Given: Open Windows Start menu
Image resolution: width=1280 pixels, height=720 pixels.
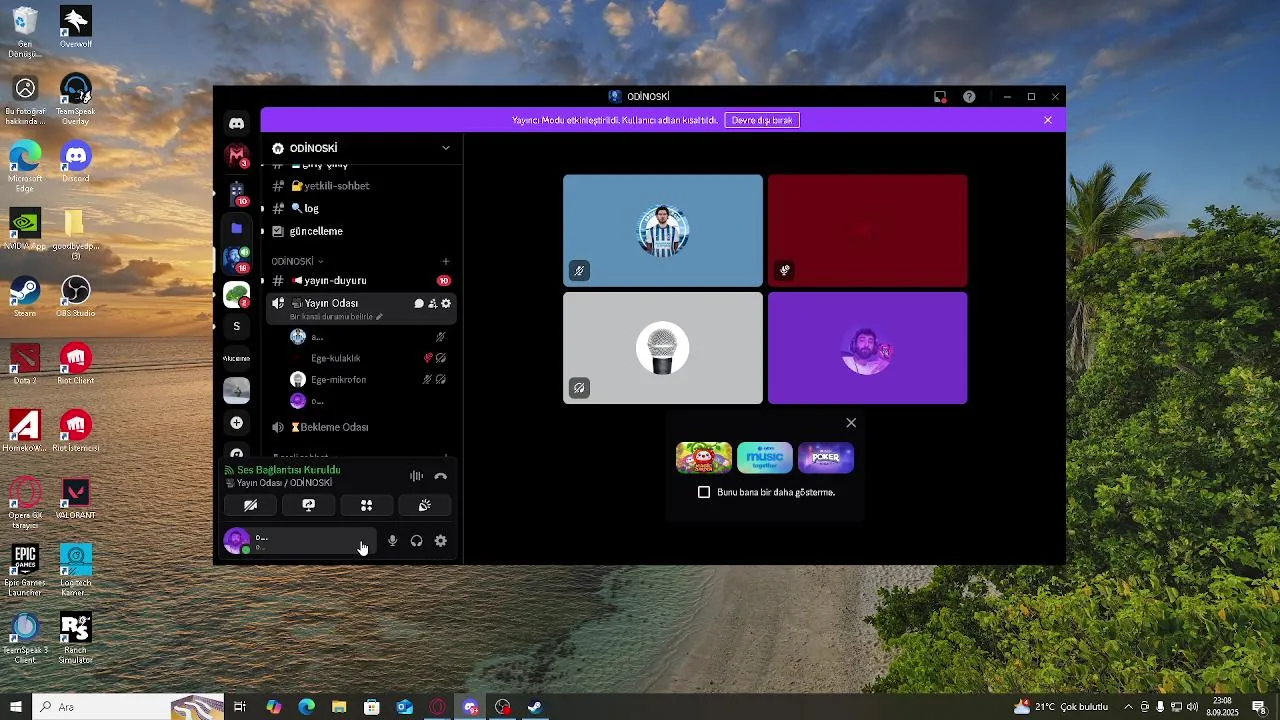Looking at the screenshot, I should tap(16, 707).
